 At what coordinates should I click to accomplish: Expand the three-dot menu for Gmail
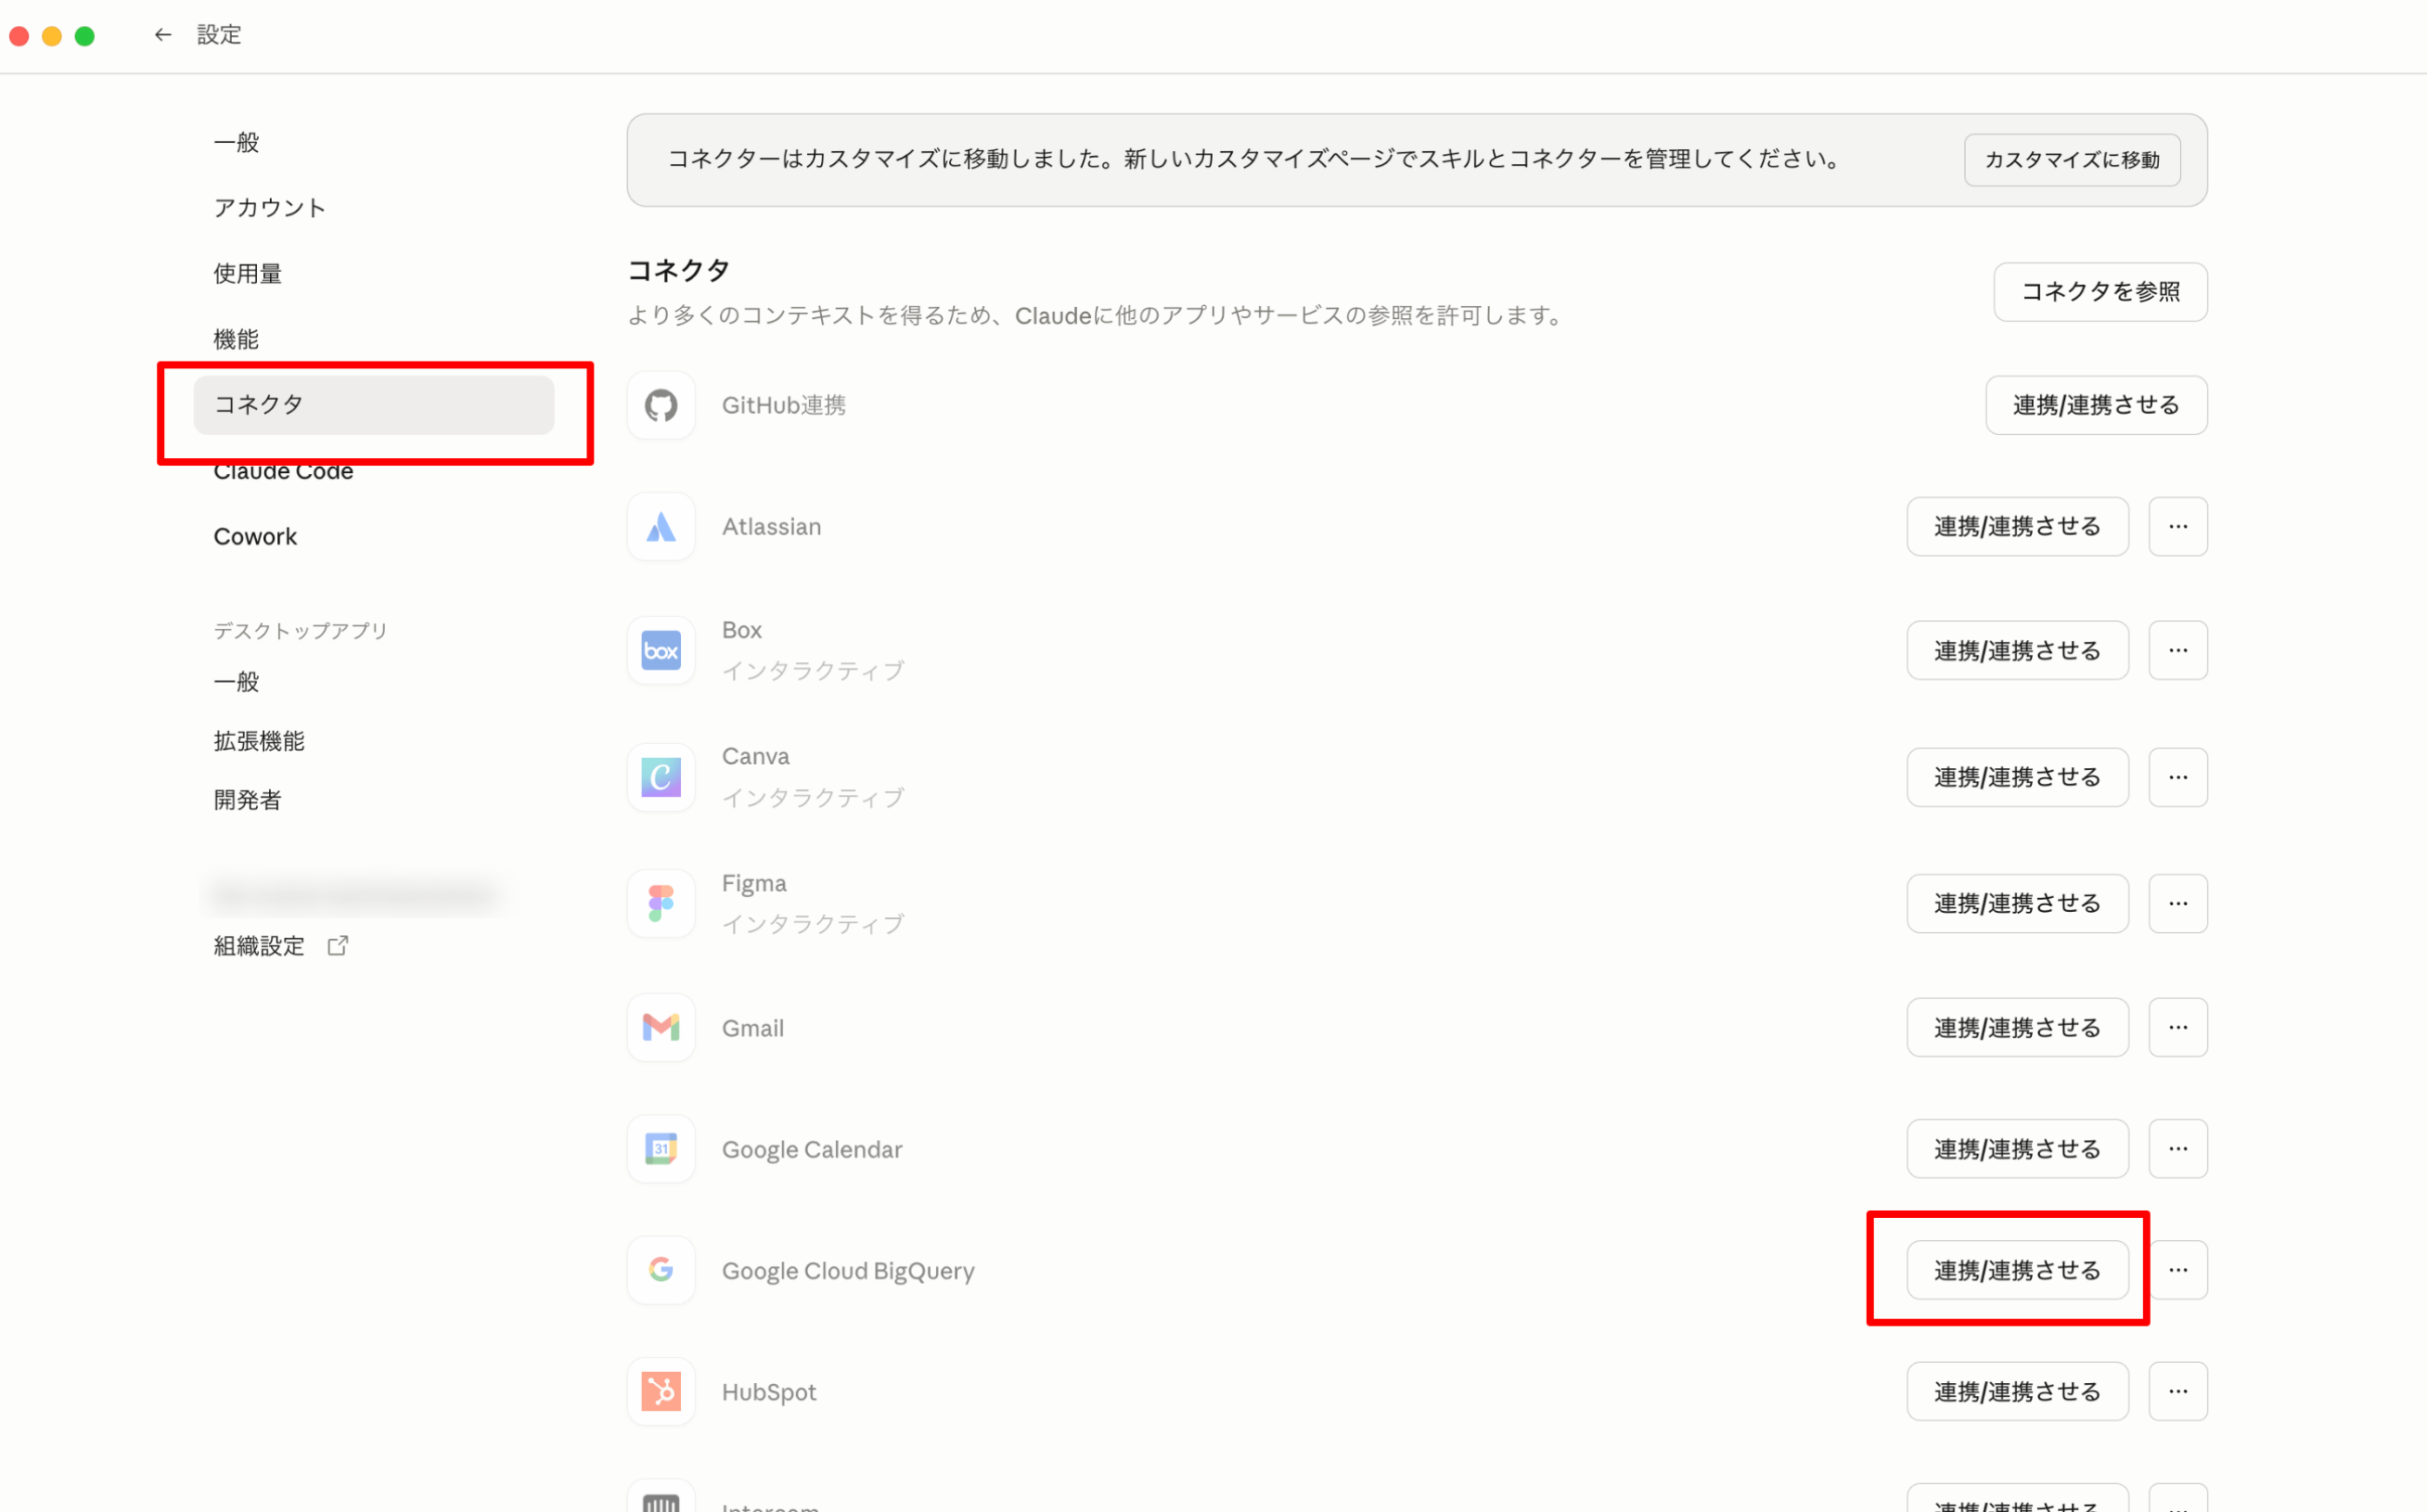[2177, 1027]
